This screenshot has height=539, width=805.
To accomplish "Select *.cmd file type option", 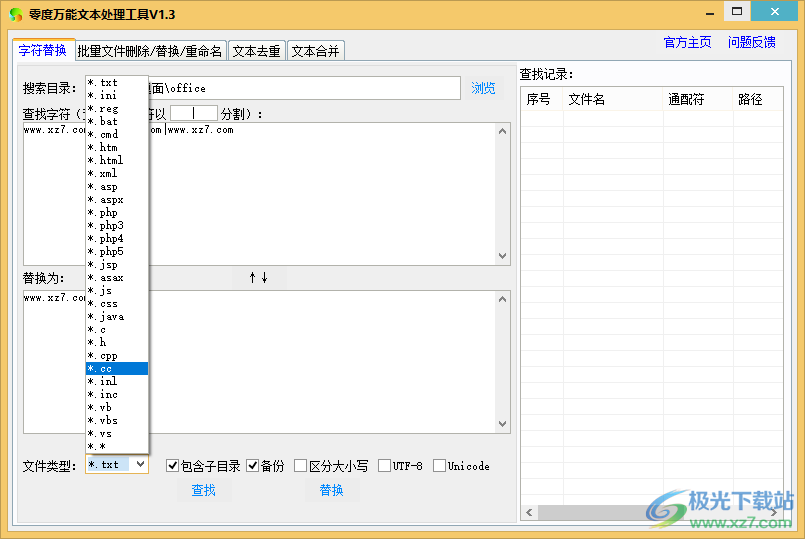I will (117, 134).
